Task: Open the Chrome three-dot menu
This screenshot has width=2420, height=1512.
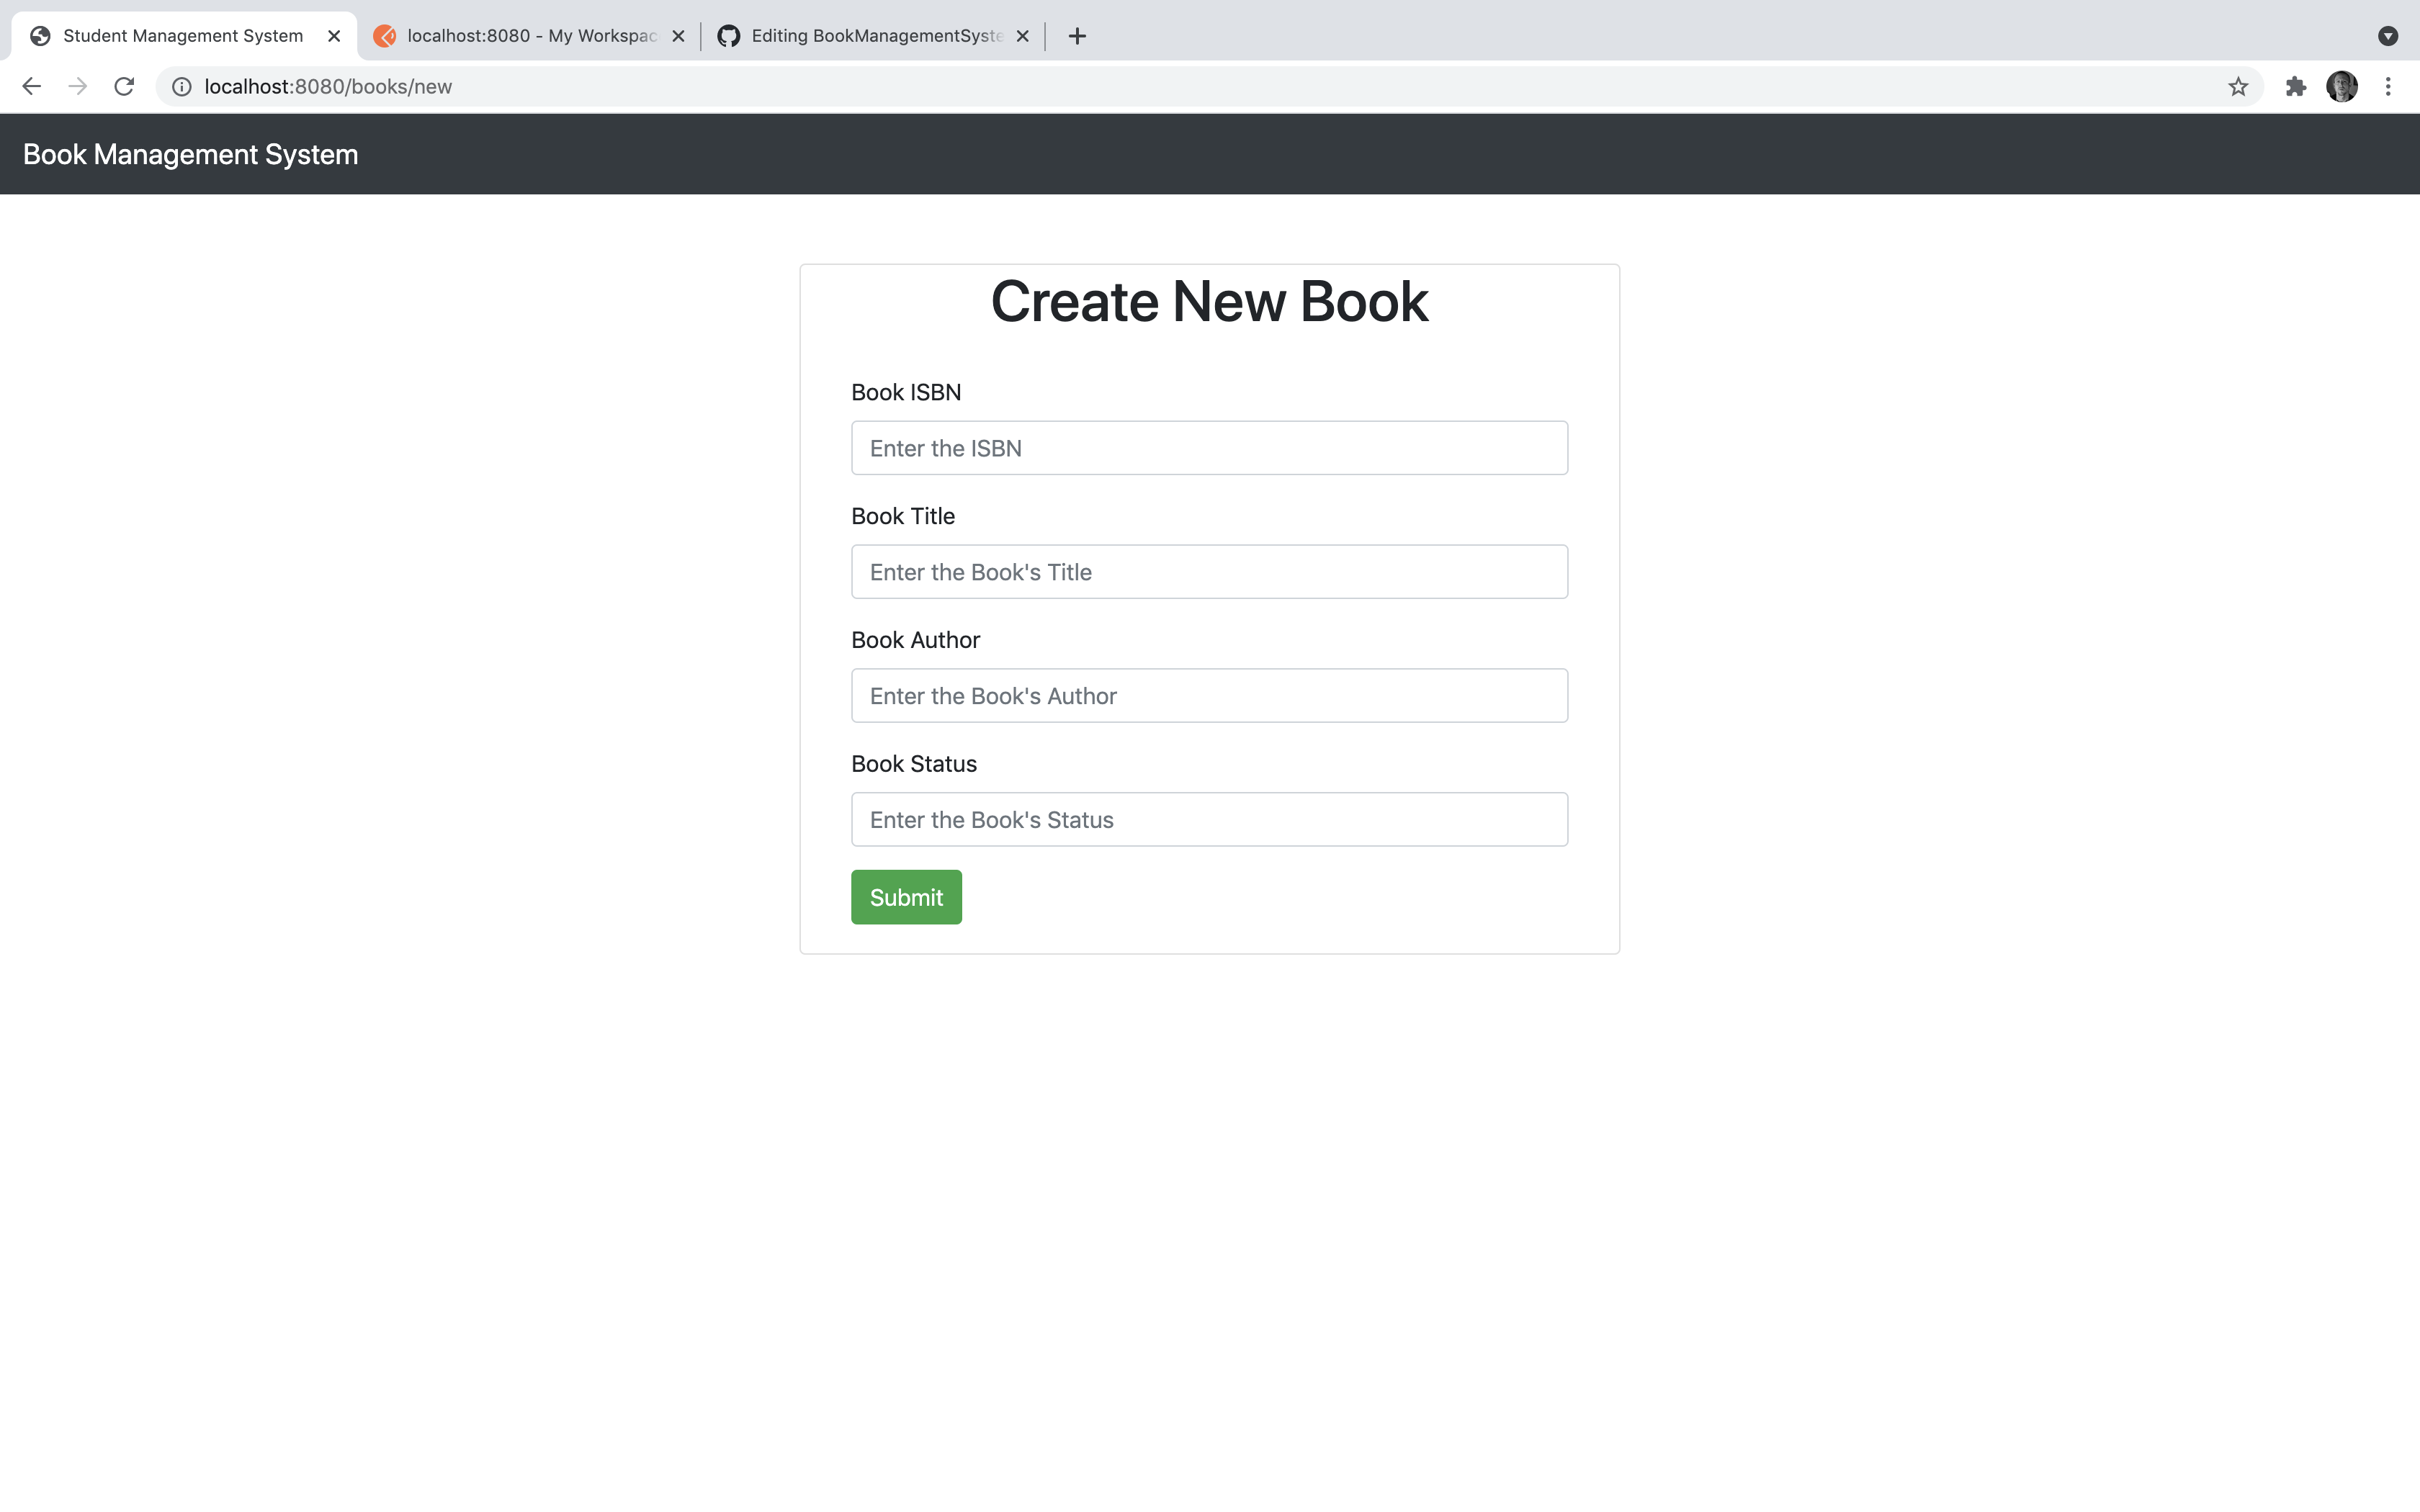Action: click(x=2390, y=86)
